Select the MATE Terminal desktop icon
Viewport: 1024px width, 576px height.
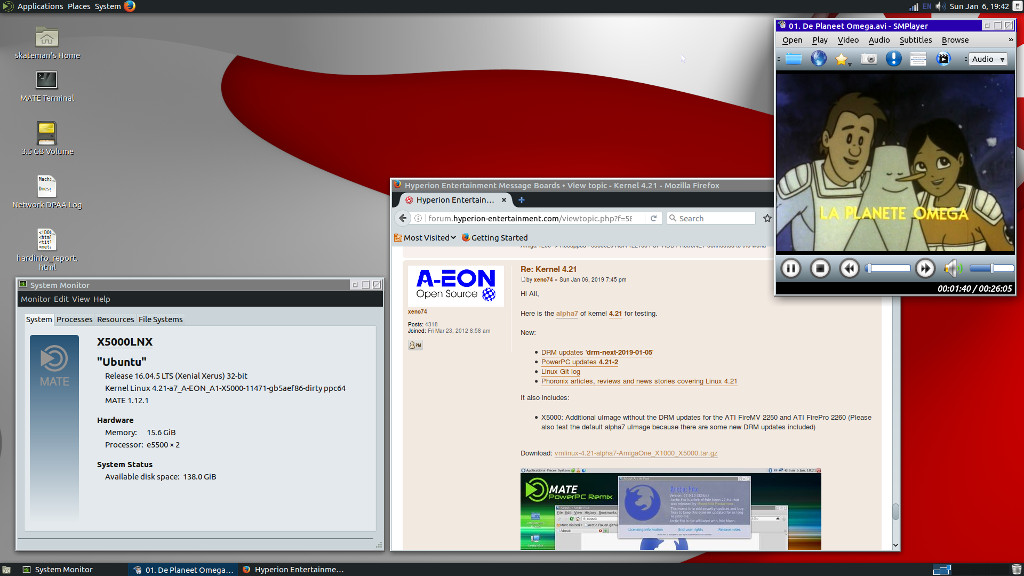[x=46, y=86]
